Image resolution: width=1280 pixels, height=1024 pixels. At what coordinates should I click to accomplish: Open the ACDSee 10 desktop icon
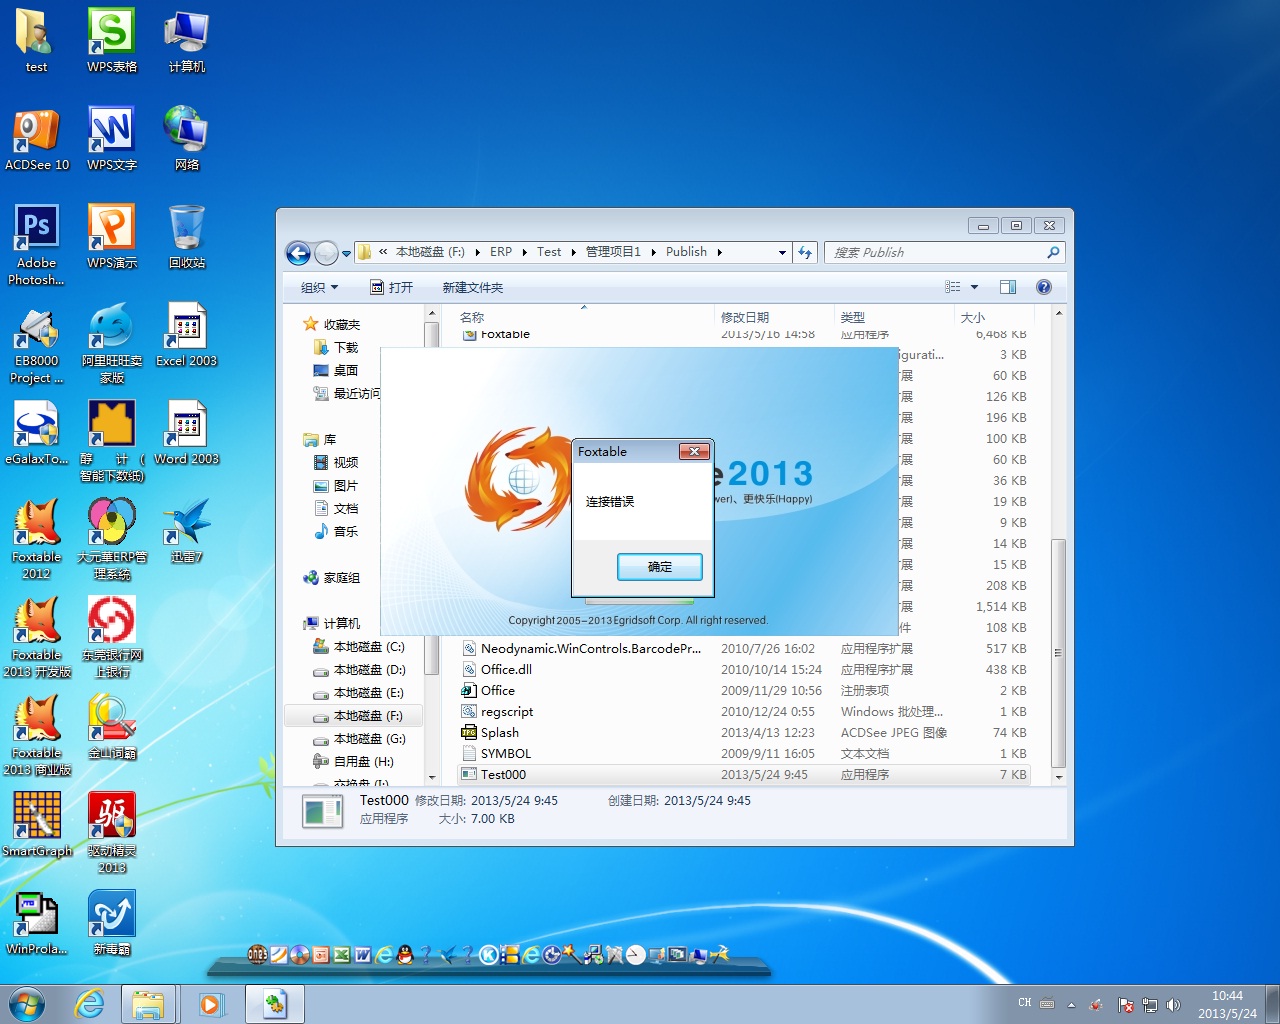coord(36,132)
